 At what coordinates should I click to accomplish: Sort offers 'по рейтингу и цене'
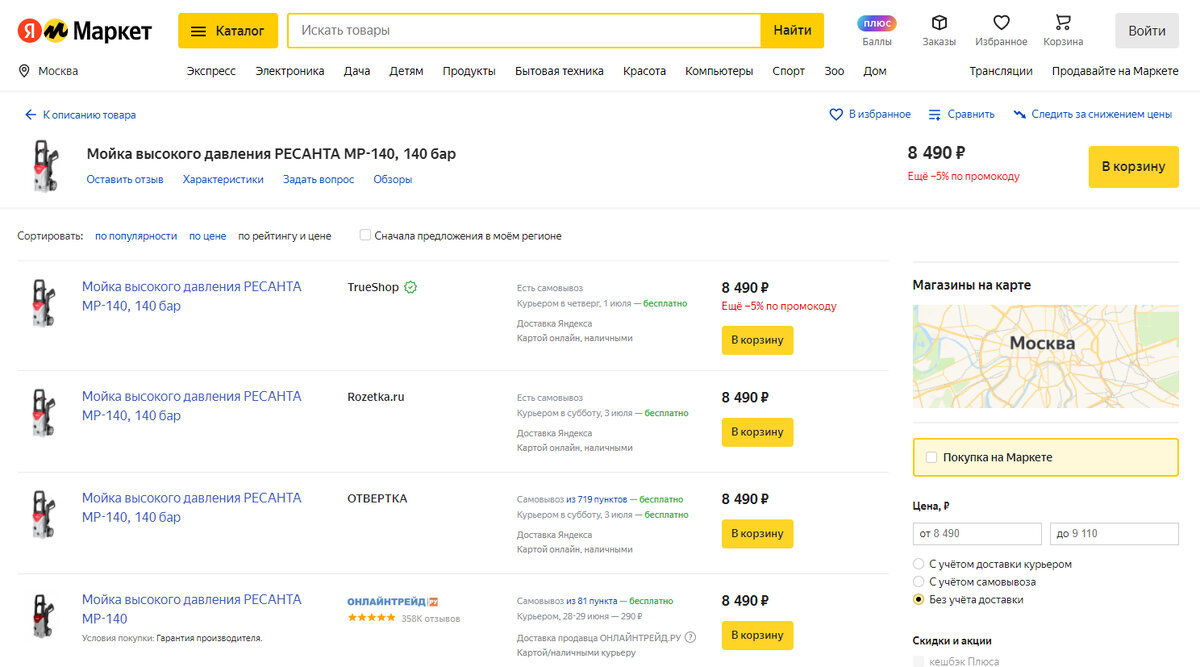(x=284, y=236)
